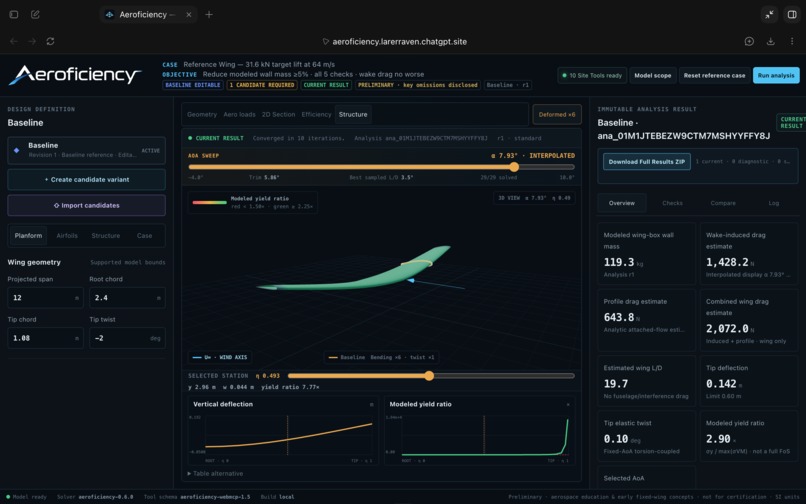Expand the Table alternative disclosure
Image resolution: width=806 pixels, height=504 pixels.
pos(215,473)
